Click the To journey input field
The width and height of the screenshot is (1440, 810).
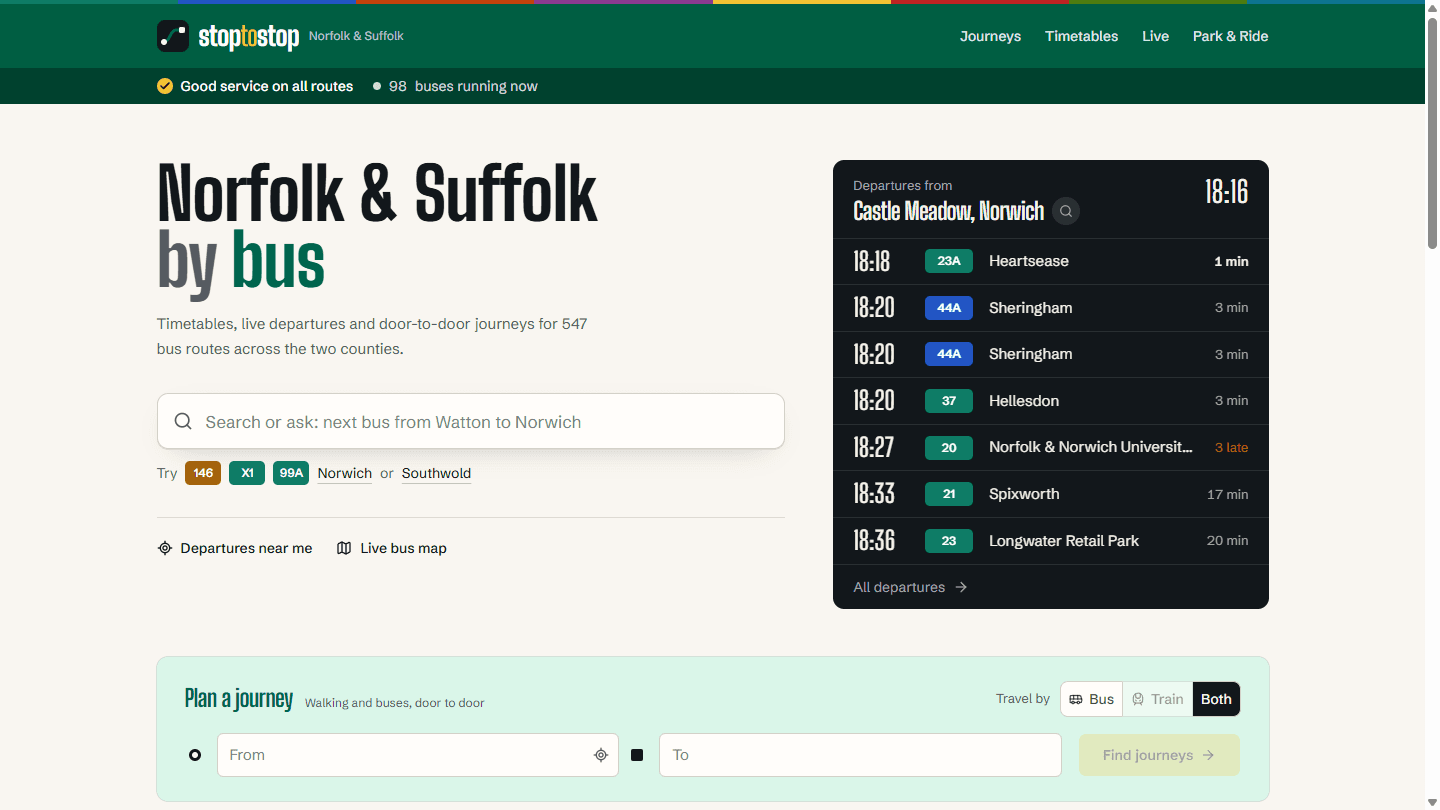860,755
